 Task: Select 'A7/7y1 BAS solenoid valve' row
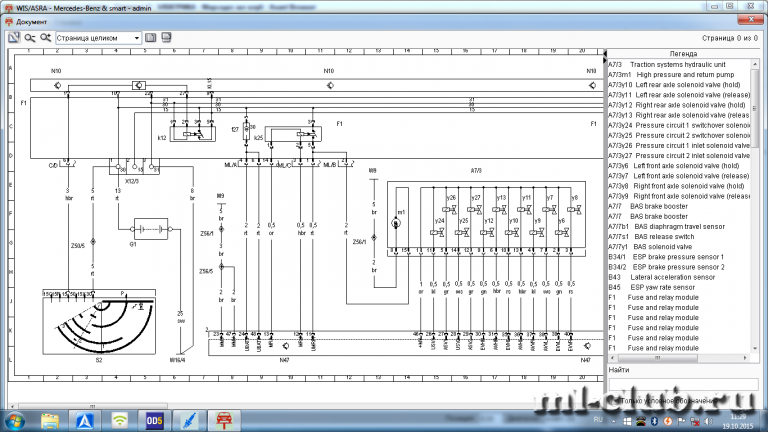click(679, 247)
